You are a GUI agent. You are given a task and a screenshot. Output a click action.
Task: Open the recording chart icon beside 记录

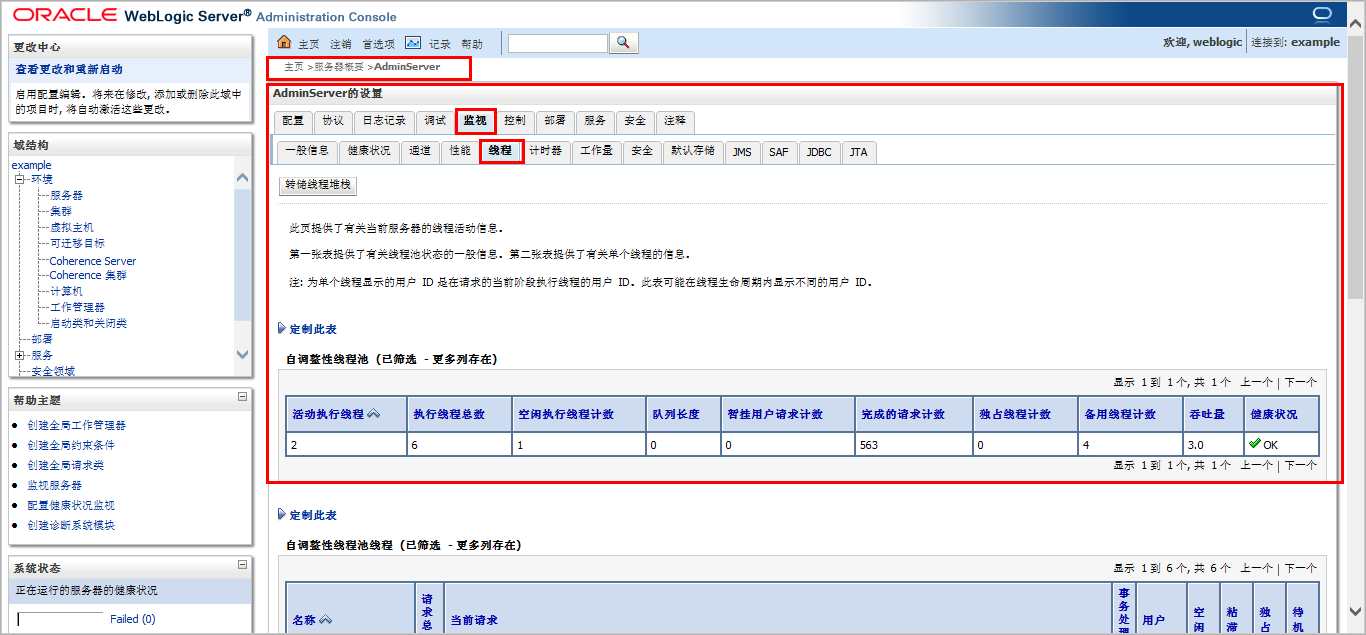[x=413, y=43]
